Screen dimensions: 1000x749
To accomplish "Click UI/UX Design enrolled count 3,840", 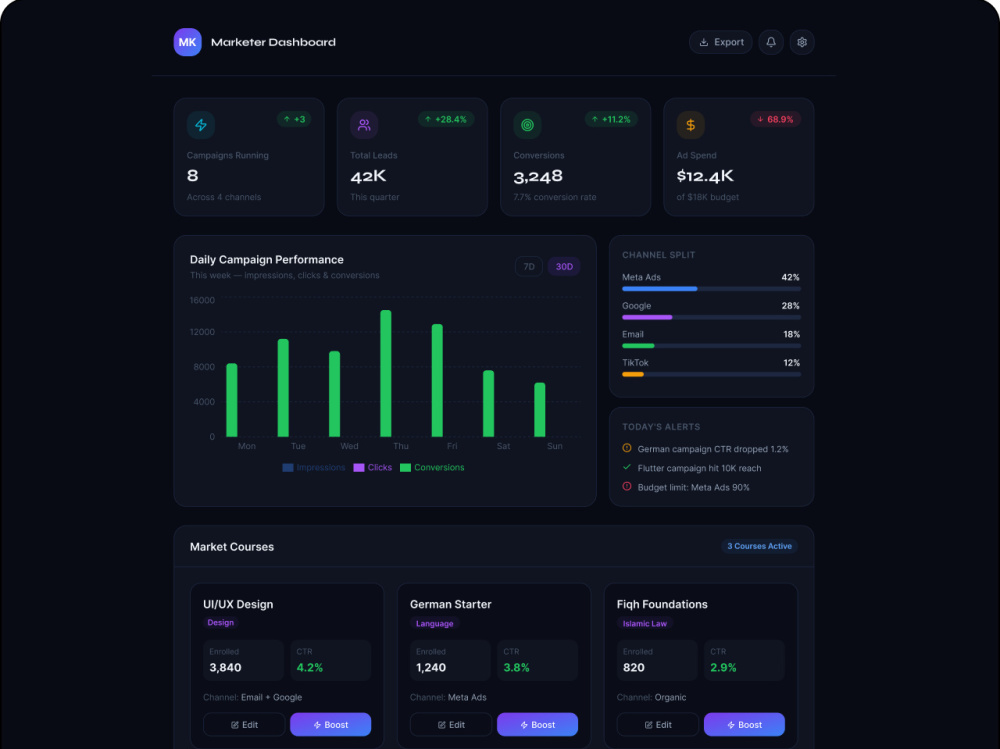I will [225, 667].
